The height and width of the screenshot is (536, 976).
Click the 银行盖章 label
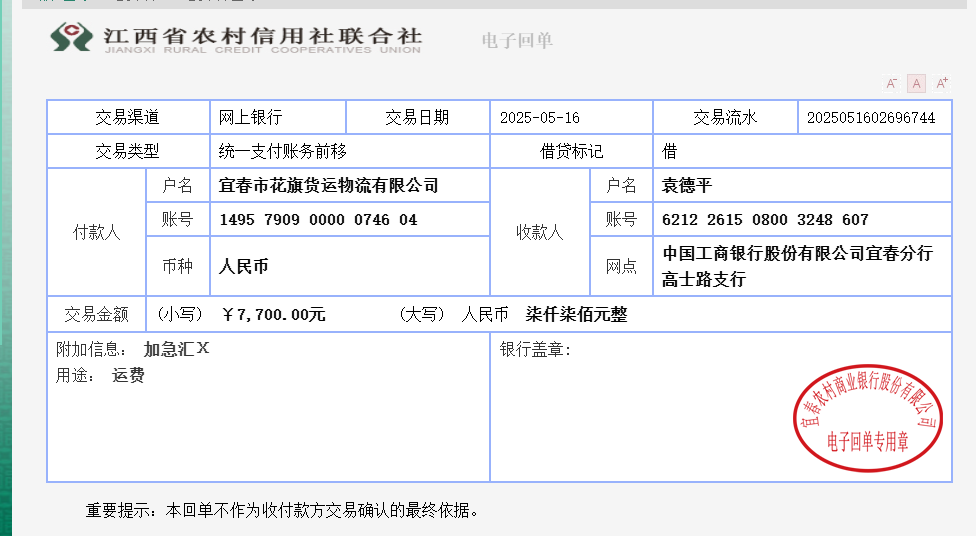click(535, 349)
